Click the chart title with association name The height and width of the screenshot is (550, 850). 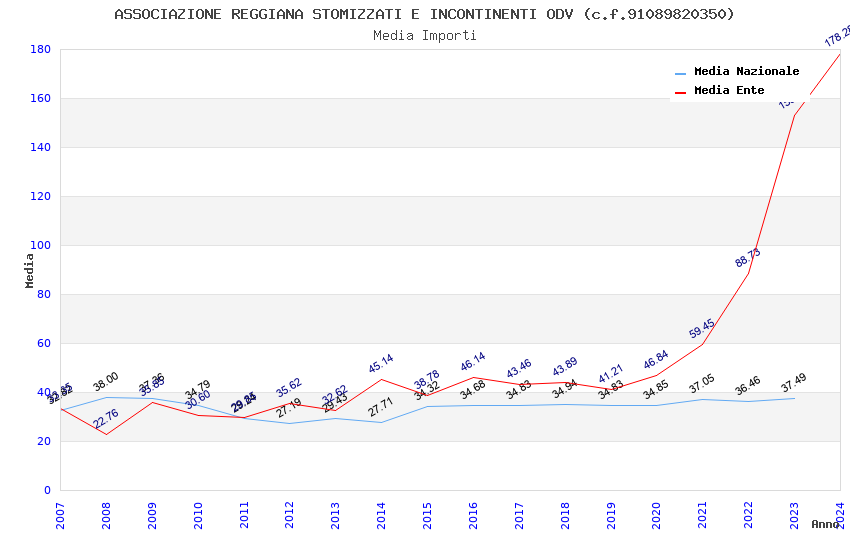[424, 14]
